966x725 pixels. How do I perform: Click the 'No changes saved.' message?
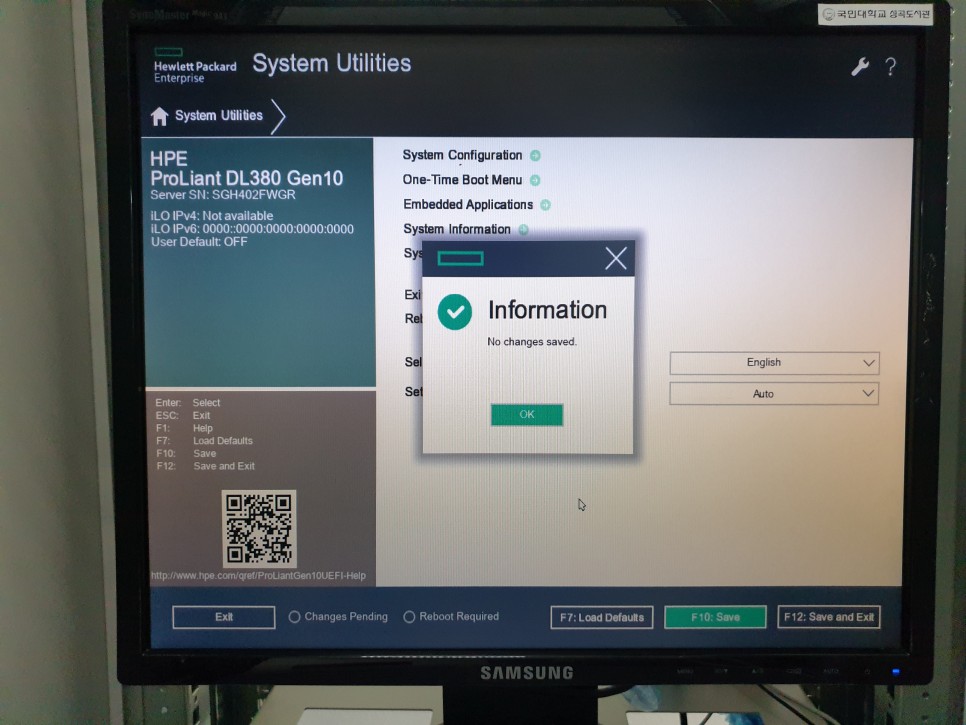532,342
